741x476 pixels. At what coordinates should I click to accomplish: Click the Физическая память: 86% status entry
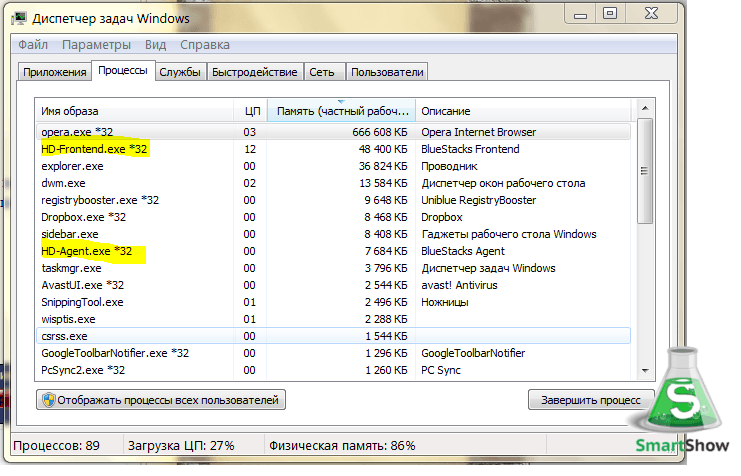(342, 446)
